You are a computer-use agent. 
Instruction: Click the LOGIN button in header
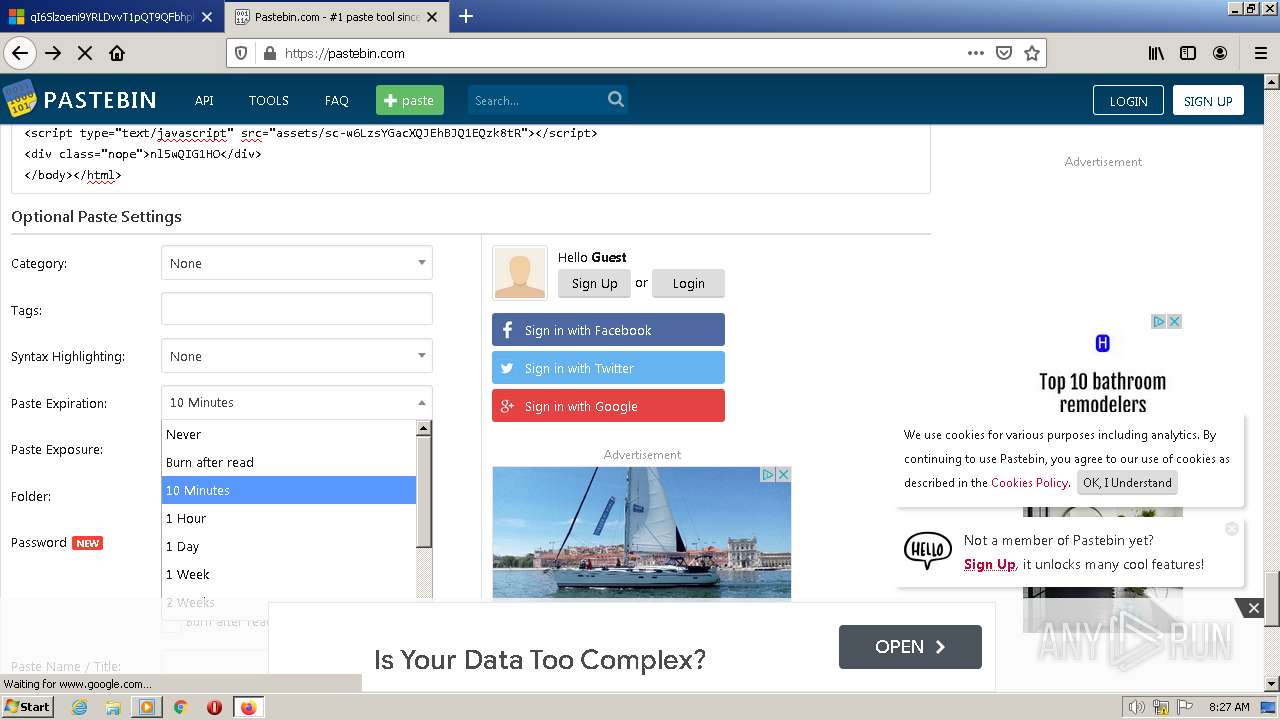tap(1128, 100)
